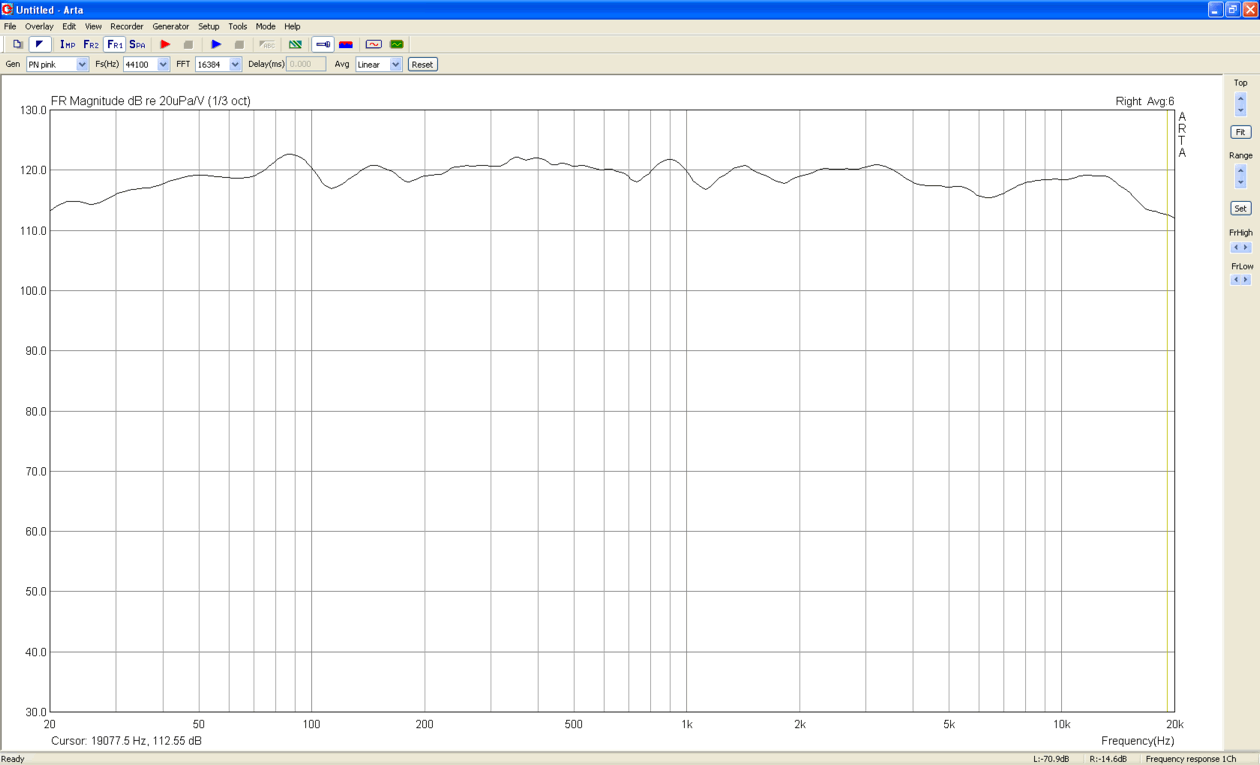Image resolution: width=1260 pixels, height=765 pixels.
Task: Restore down the Arta window
Action: [1232, 9]
